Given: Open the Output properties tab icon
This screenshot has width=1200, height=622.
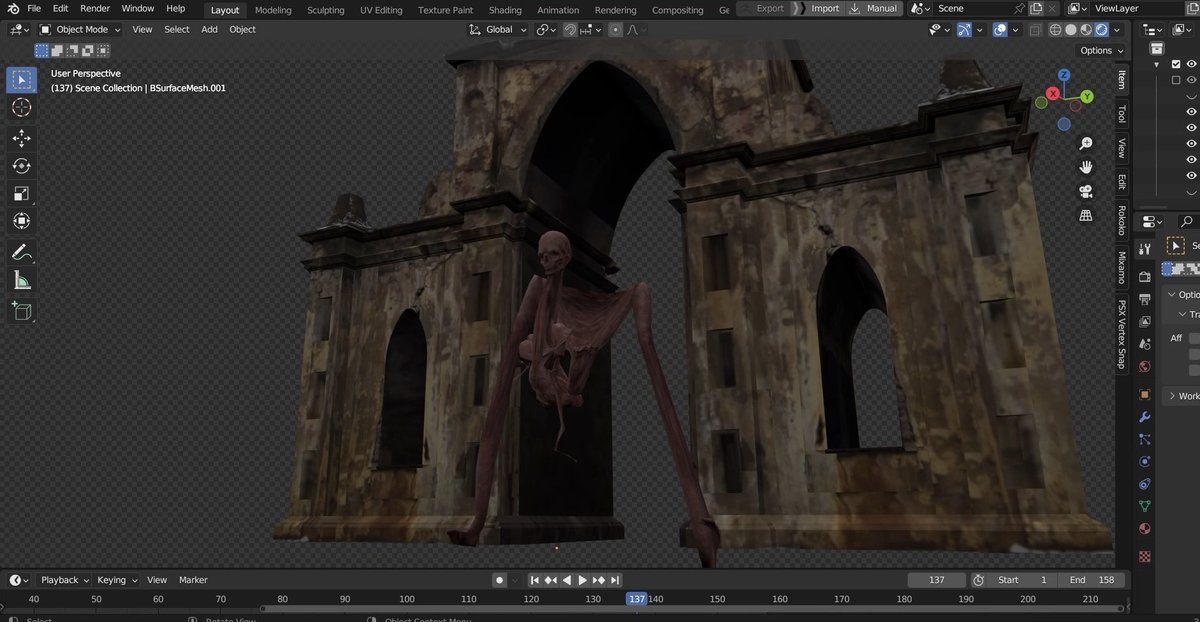Looking at the screenshot, I should point(1145,300).
